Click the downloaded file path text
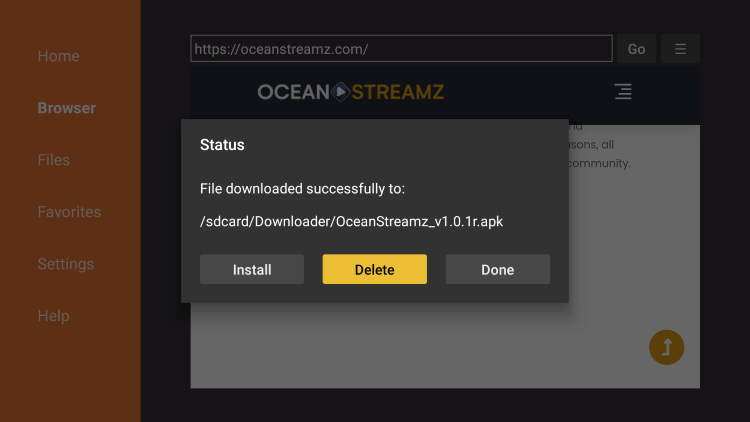The width and height of the screenshot is (750, 422). coord(352,222)
